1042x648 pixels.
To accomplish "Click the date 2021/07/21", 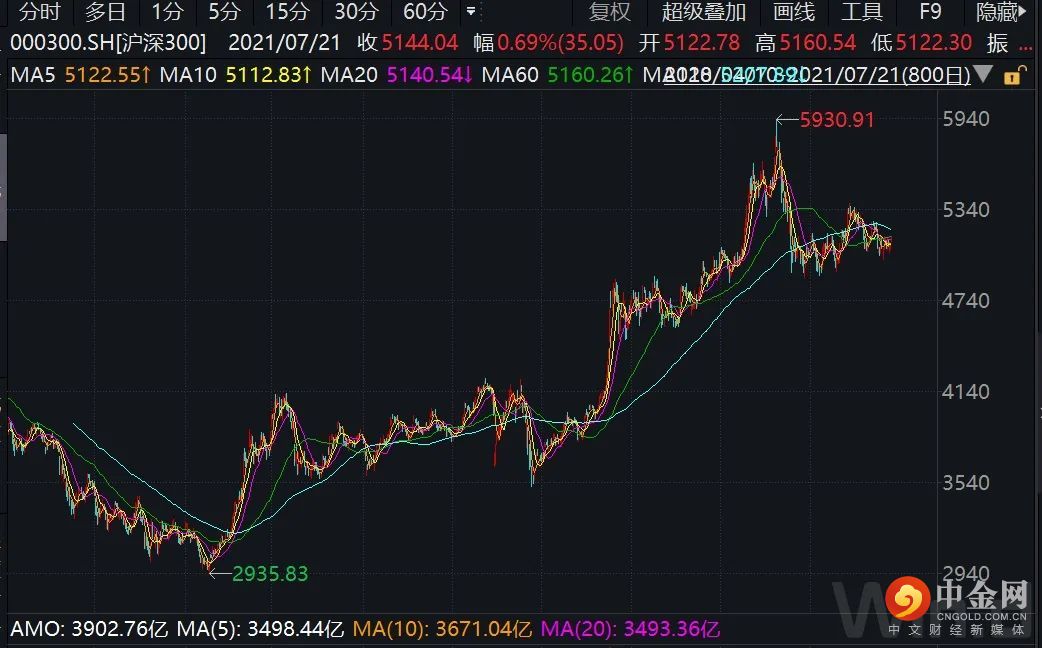I will 284,43.
